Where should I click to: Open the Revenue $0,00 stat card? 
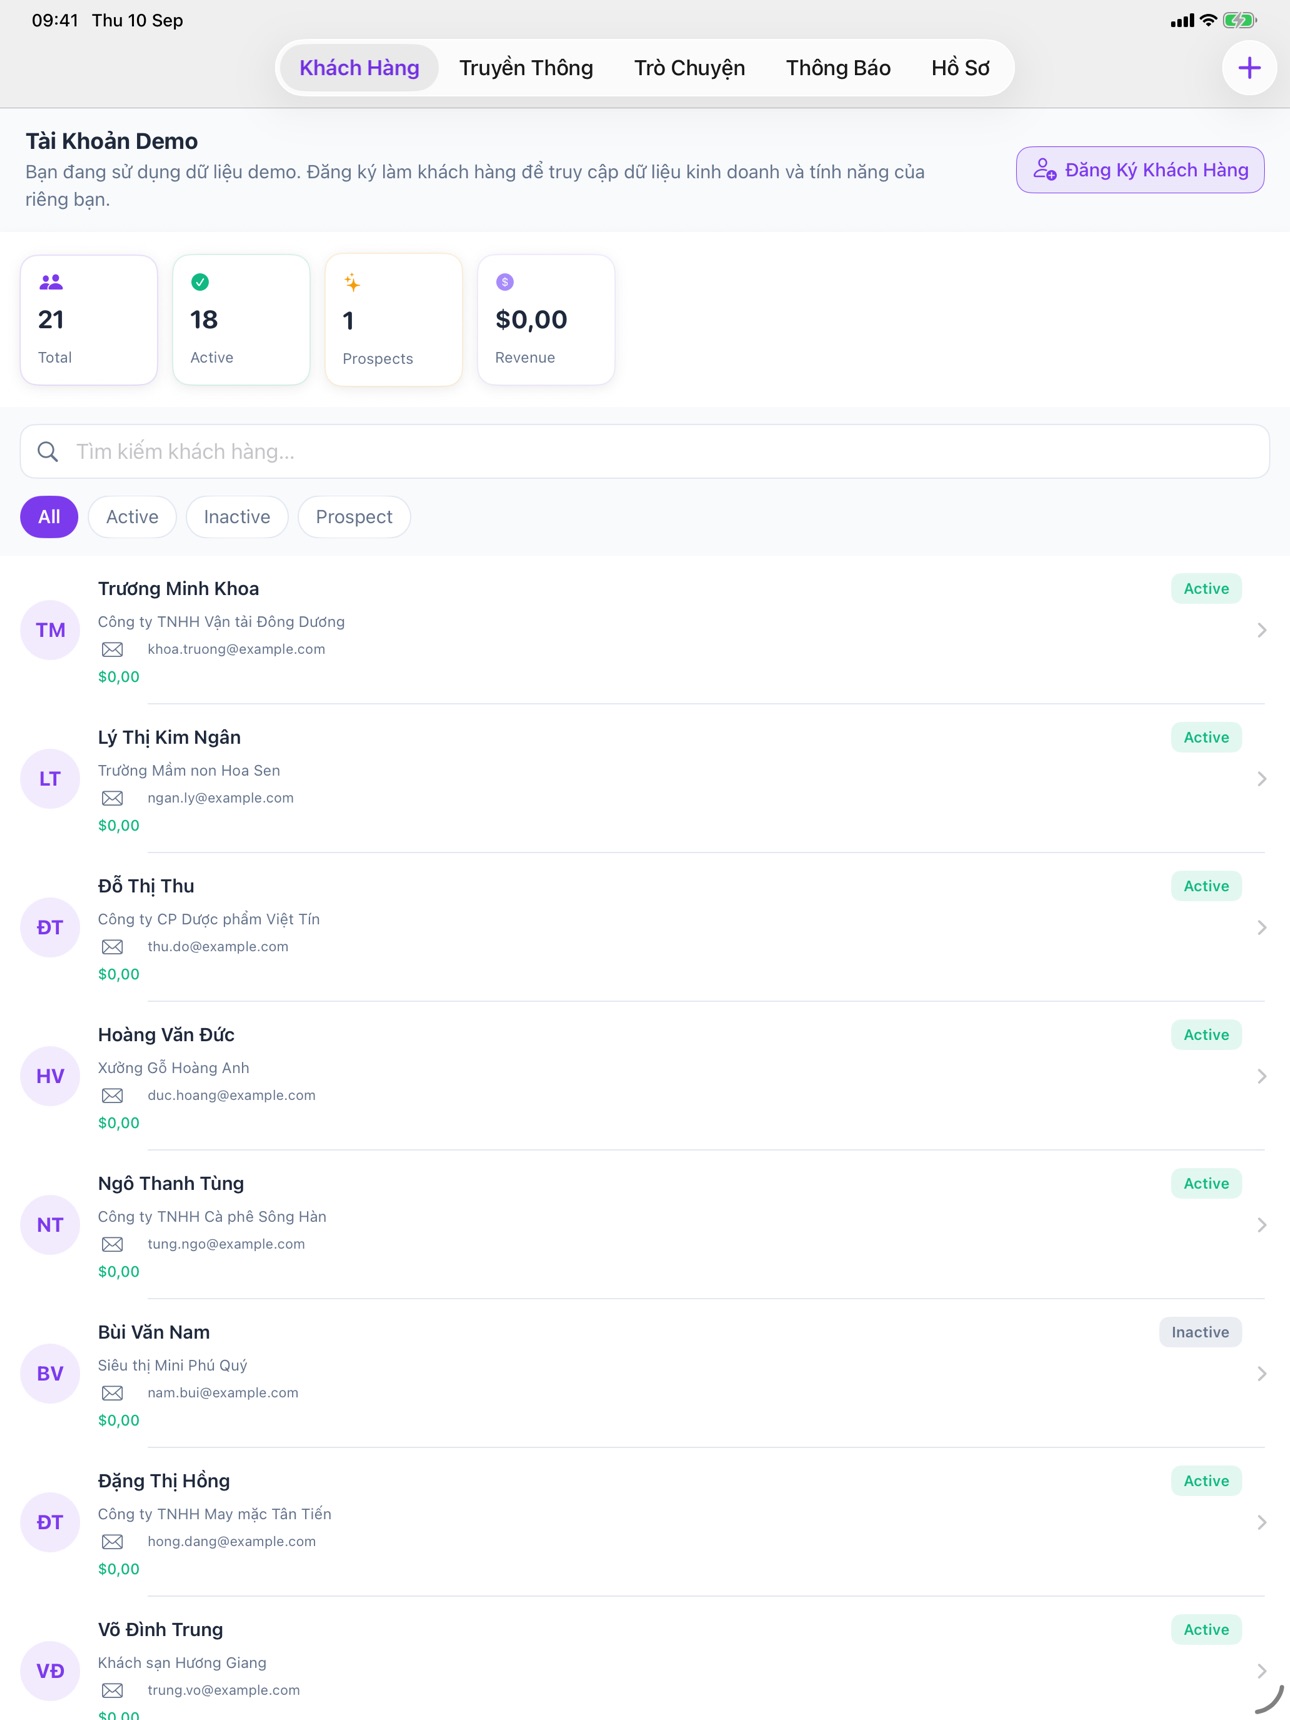pos(546,320)
